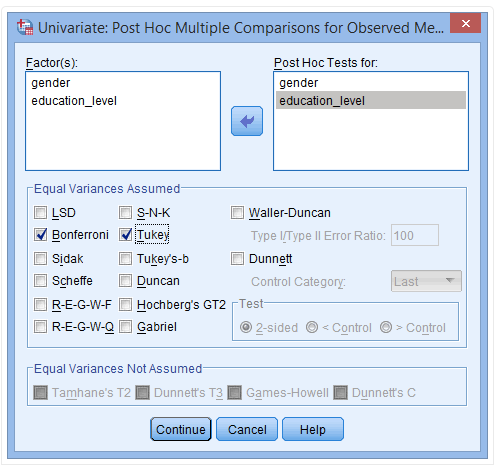Image resolution: width=494 pixels, height=465 pixels.
Task: Open Help for this dialog
Action: click(313, 429)
